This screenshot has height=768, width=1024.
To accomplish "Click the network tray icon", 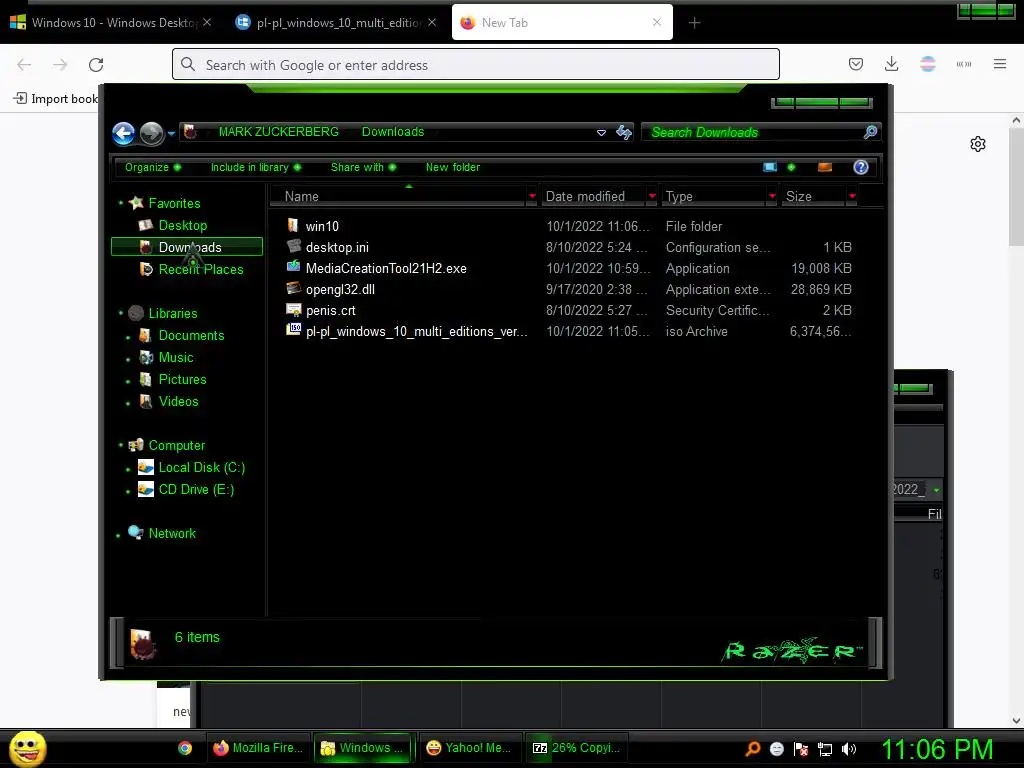I will tap(825, 749).
